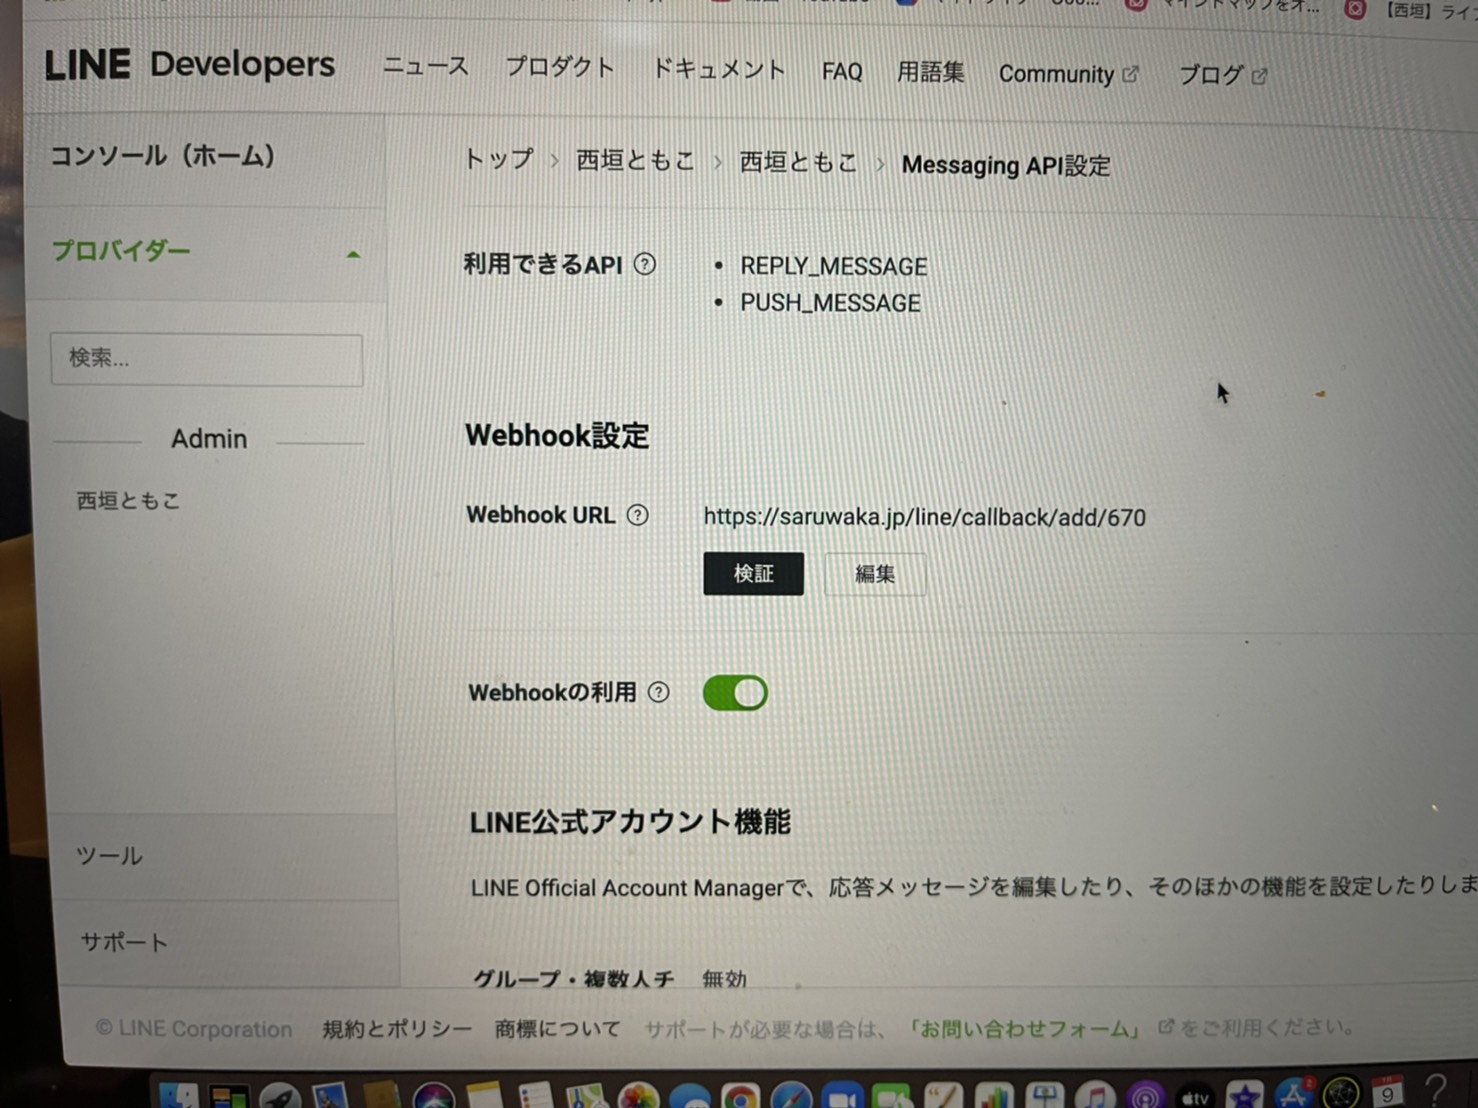Open the プロダクト menu item
The image size is (1478, 1108).
coord(559,68)
